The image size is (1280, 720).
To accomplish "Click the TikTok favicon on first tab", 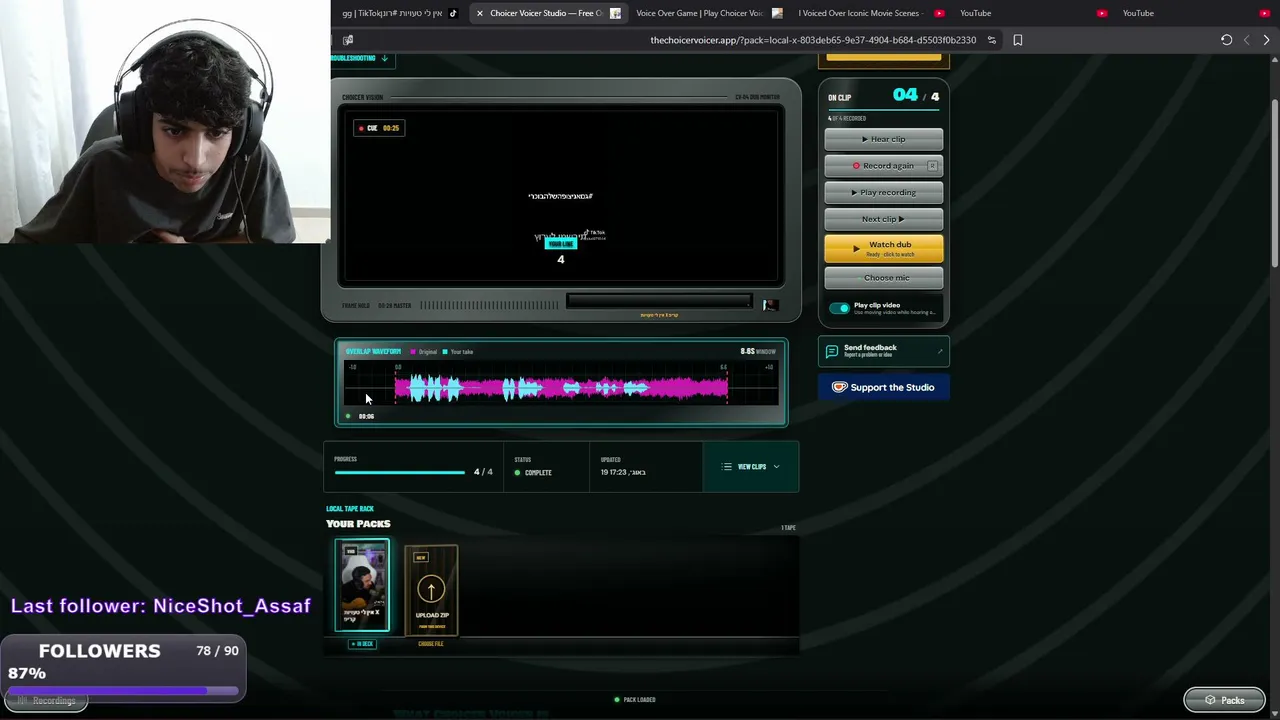I will click(453, 13).
